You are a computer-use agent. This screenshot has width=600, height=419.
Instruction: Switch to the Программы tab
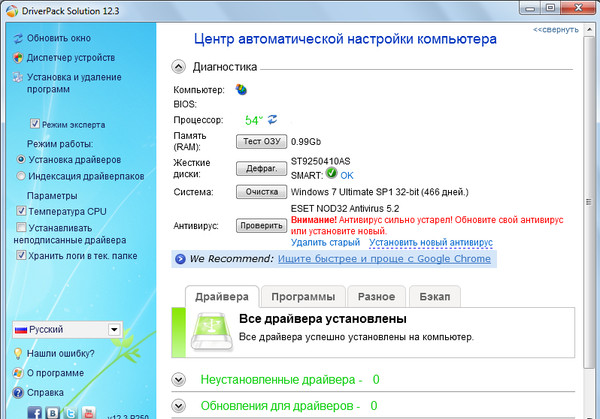pos(303,297)
